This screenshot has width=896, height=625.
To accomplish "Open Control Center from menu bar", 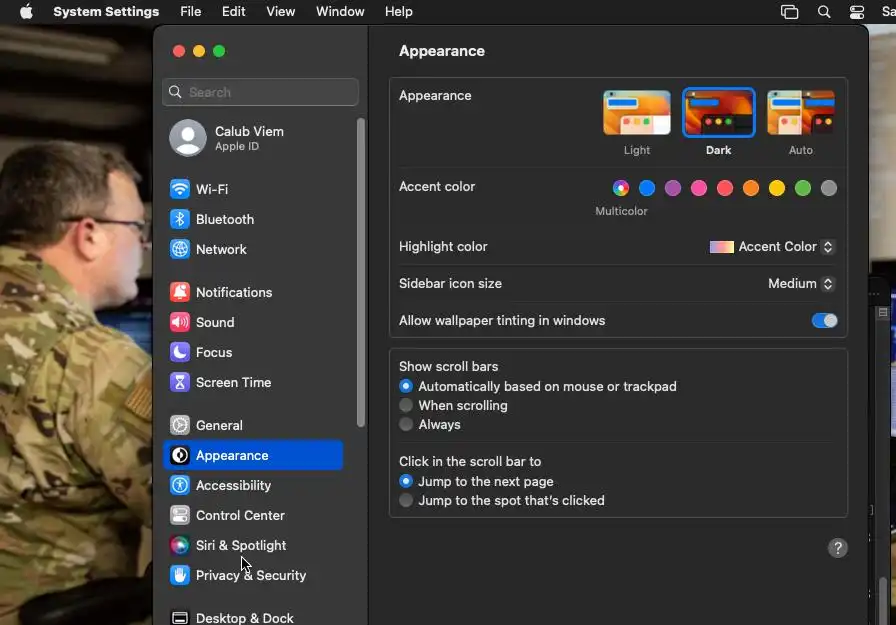I will point(857,11).
